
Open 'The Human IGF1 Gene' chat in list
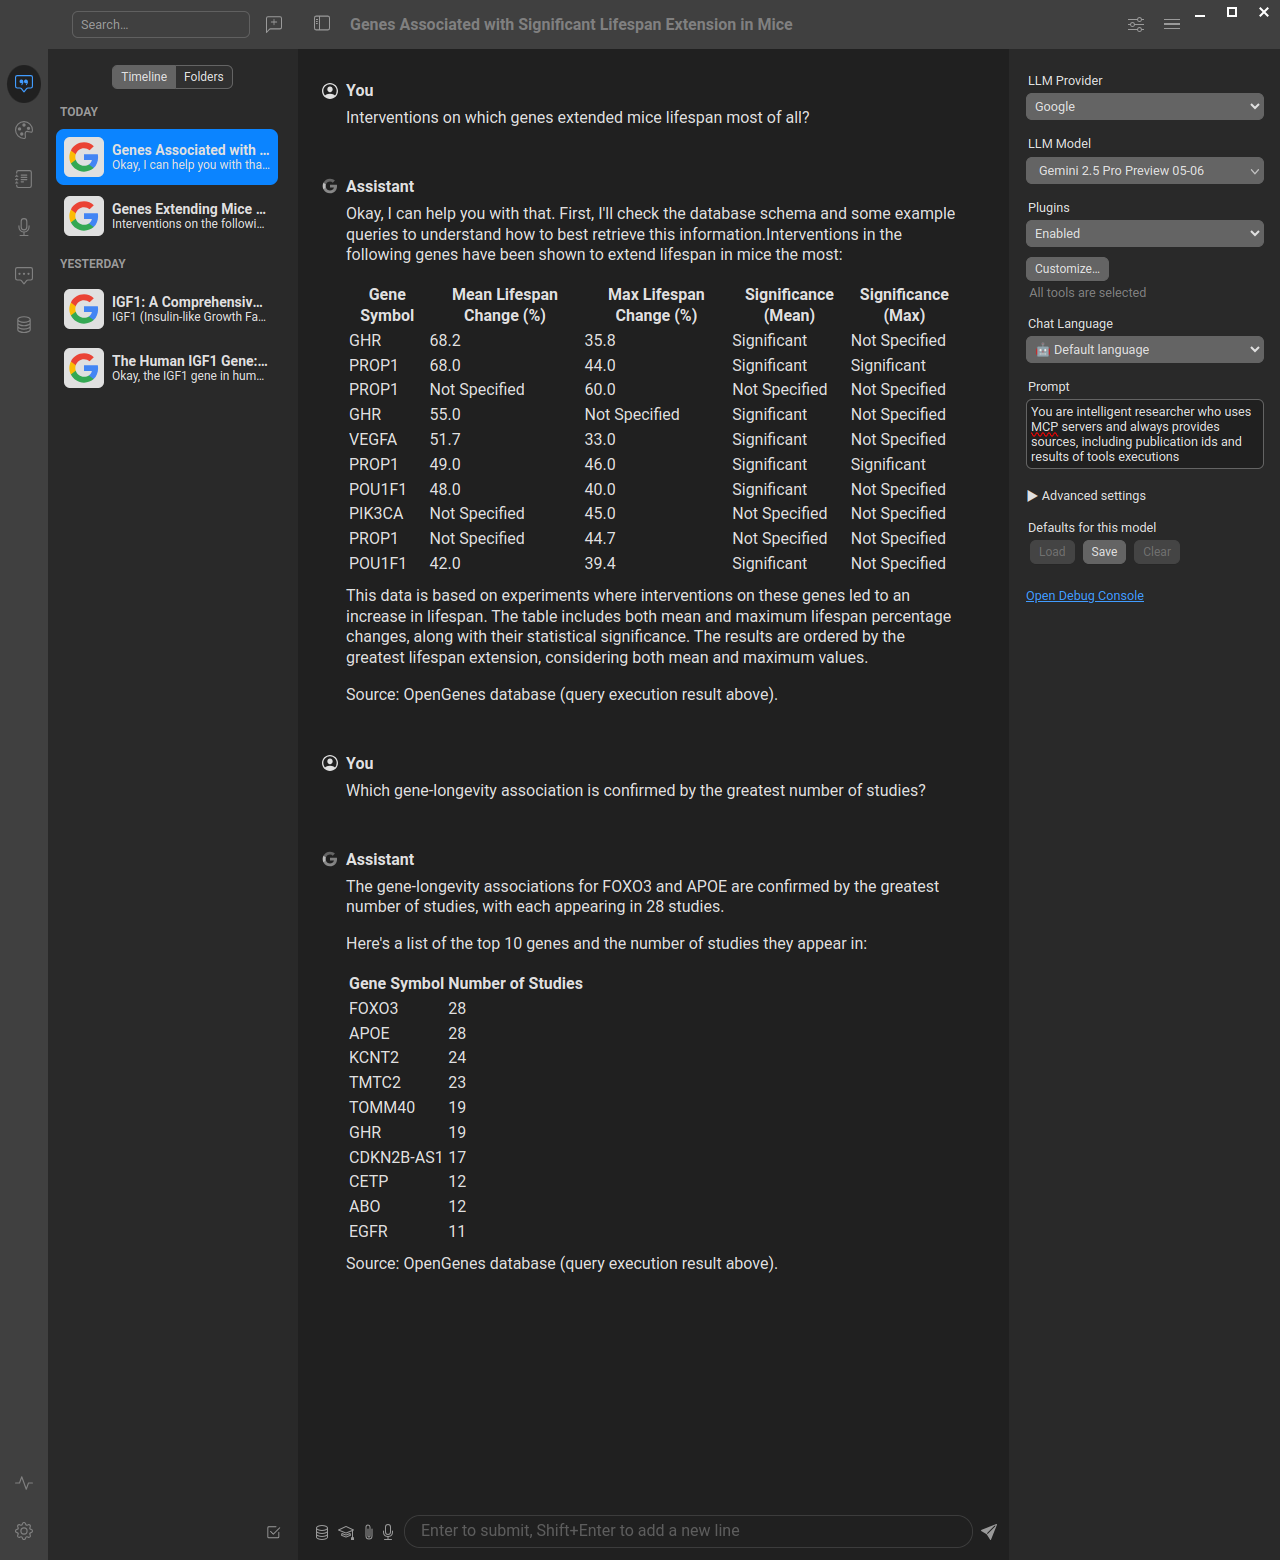coord(167,368)
